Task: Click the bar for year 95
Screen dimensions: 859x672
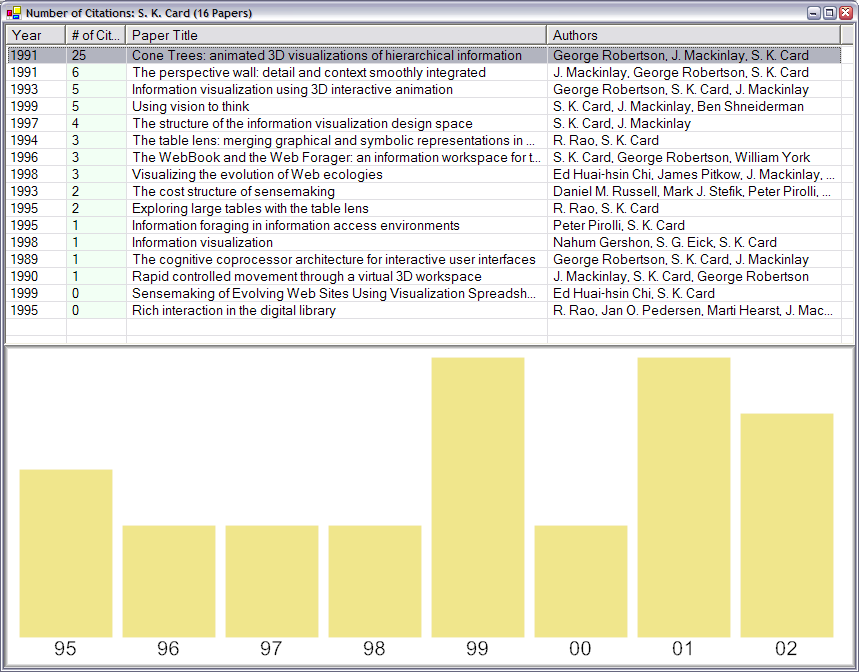Action: [x=66, y=553]
